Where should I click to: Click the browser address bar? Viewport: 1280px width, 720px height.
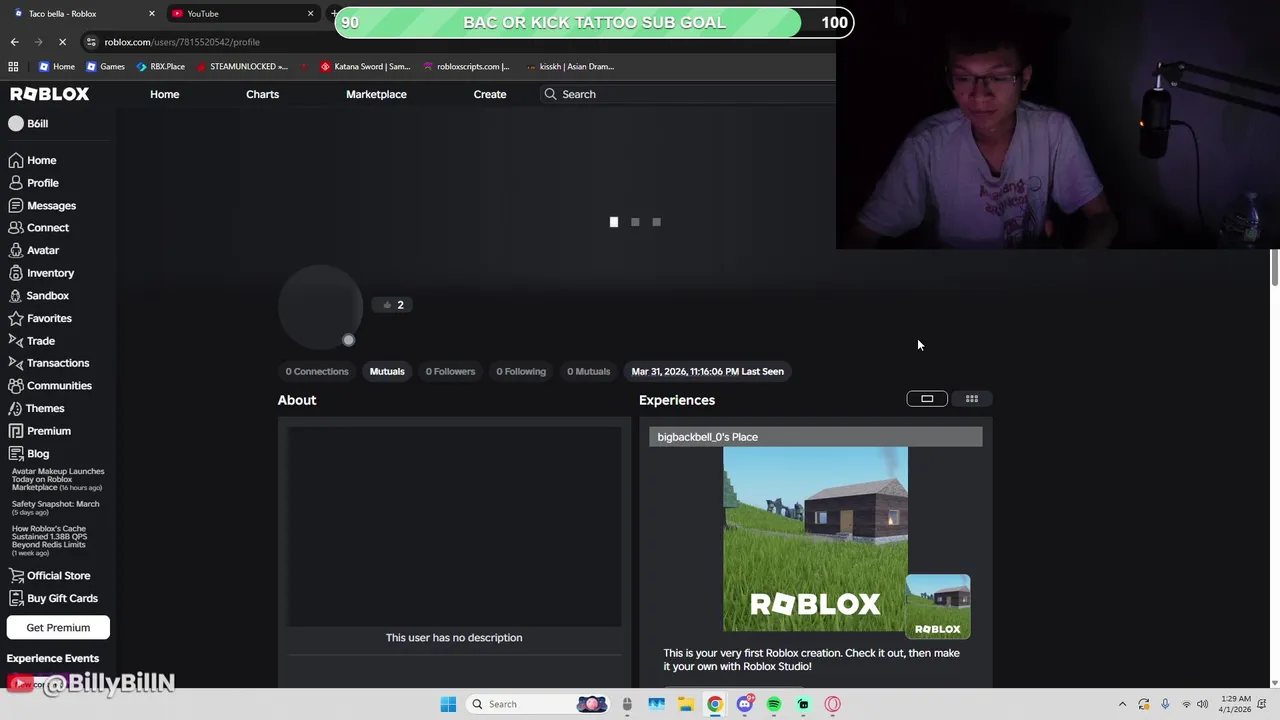point(460,42)
